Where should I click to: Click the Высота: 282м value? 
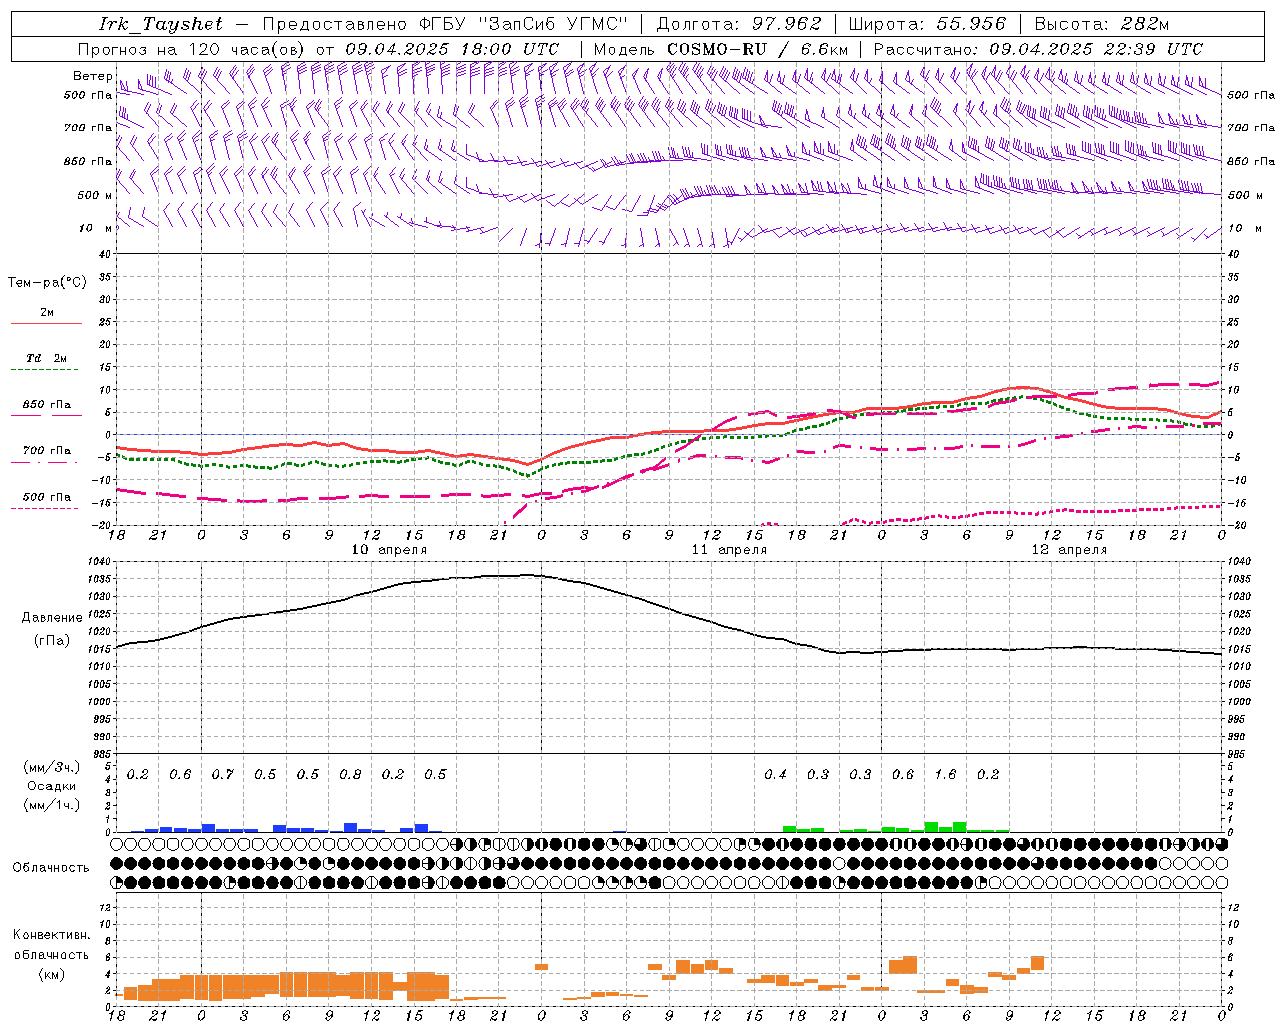1101,24
